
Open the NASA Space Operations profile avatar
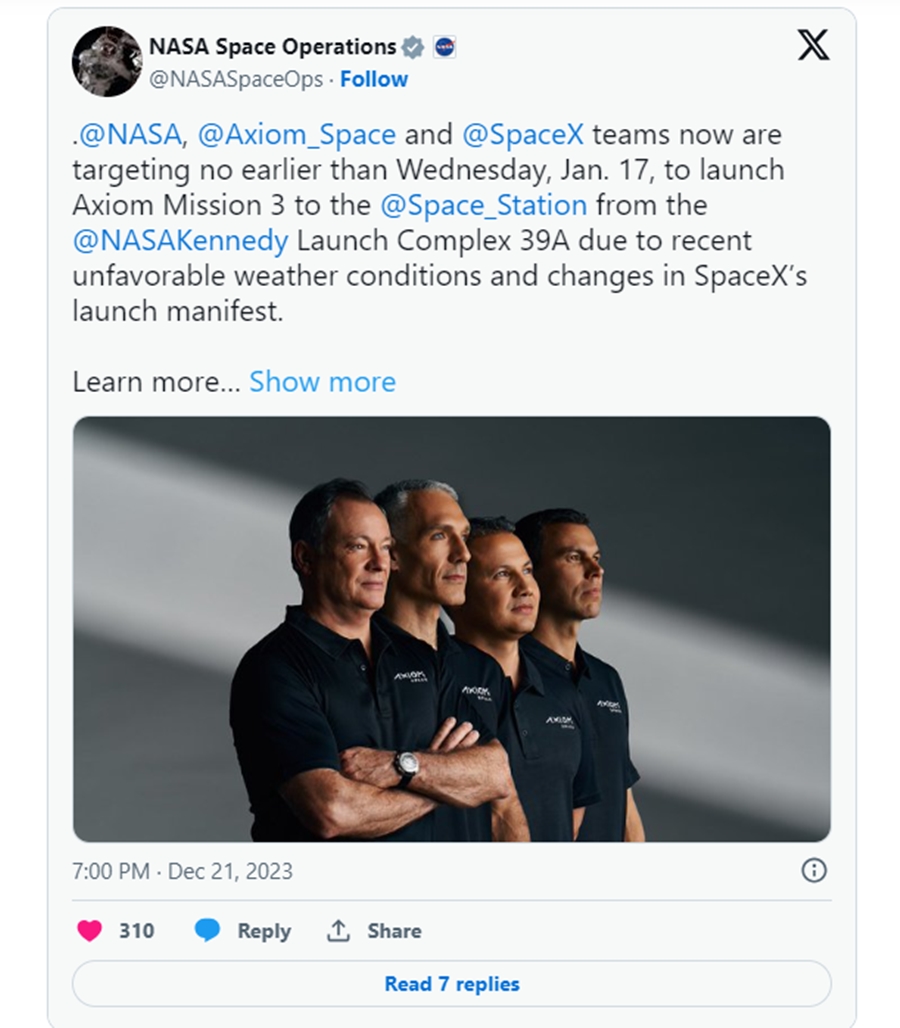tap(106, 62)
